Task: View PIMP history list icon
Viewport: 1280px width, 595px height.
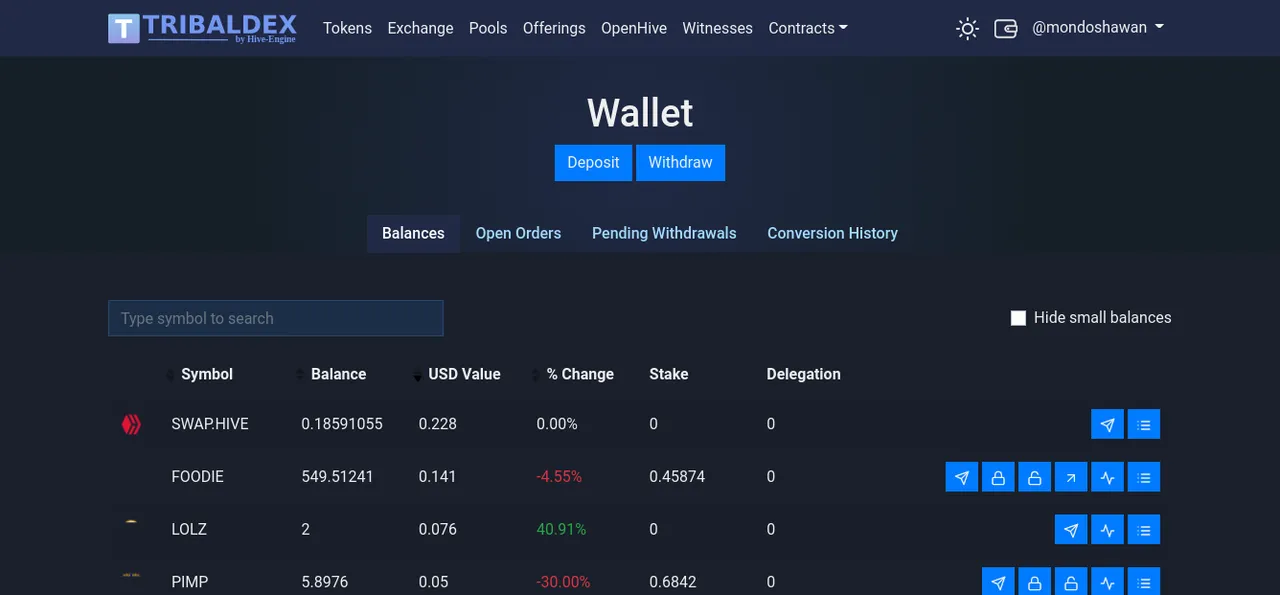Action: (x=1144, y=581)
